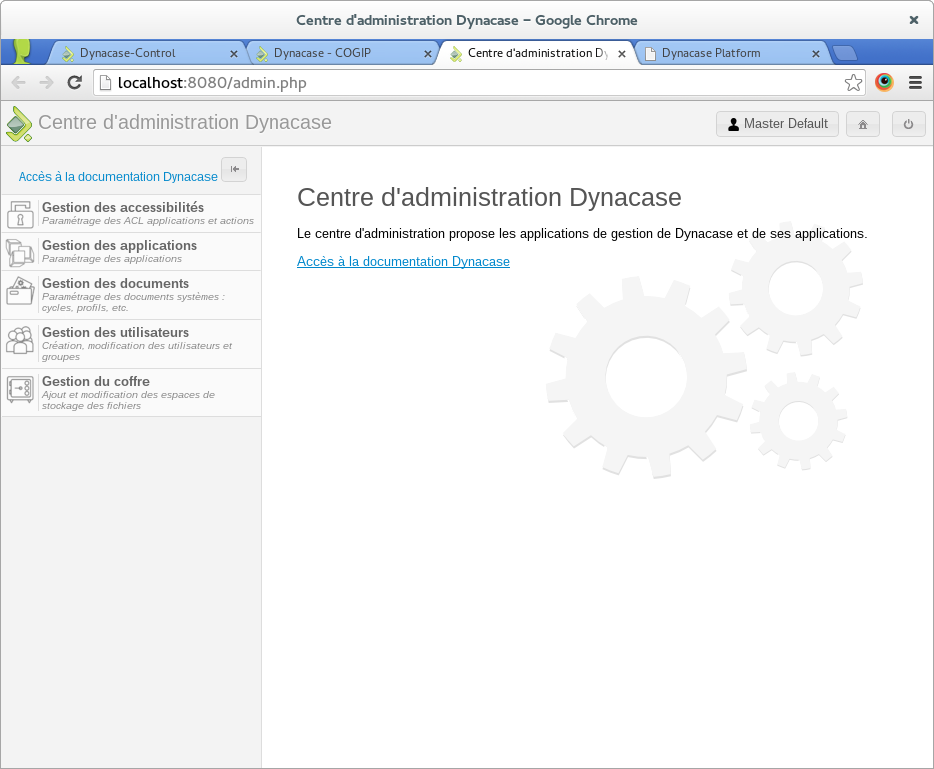Reload the page with refresh icon
Image resolution: width=934 pixels, height=769 pixels.
(x=74, y=82)
